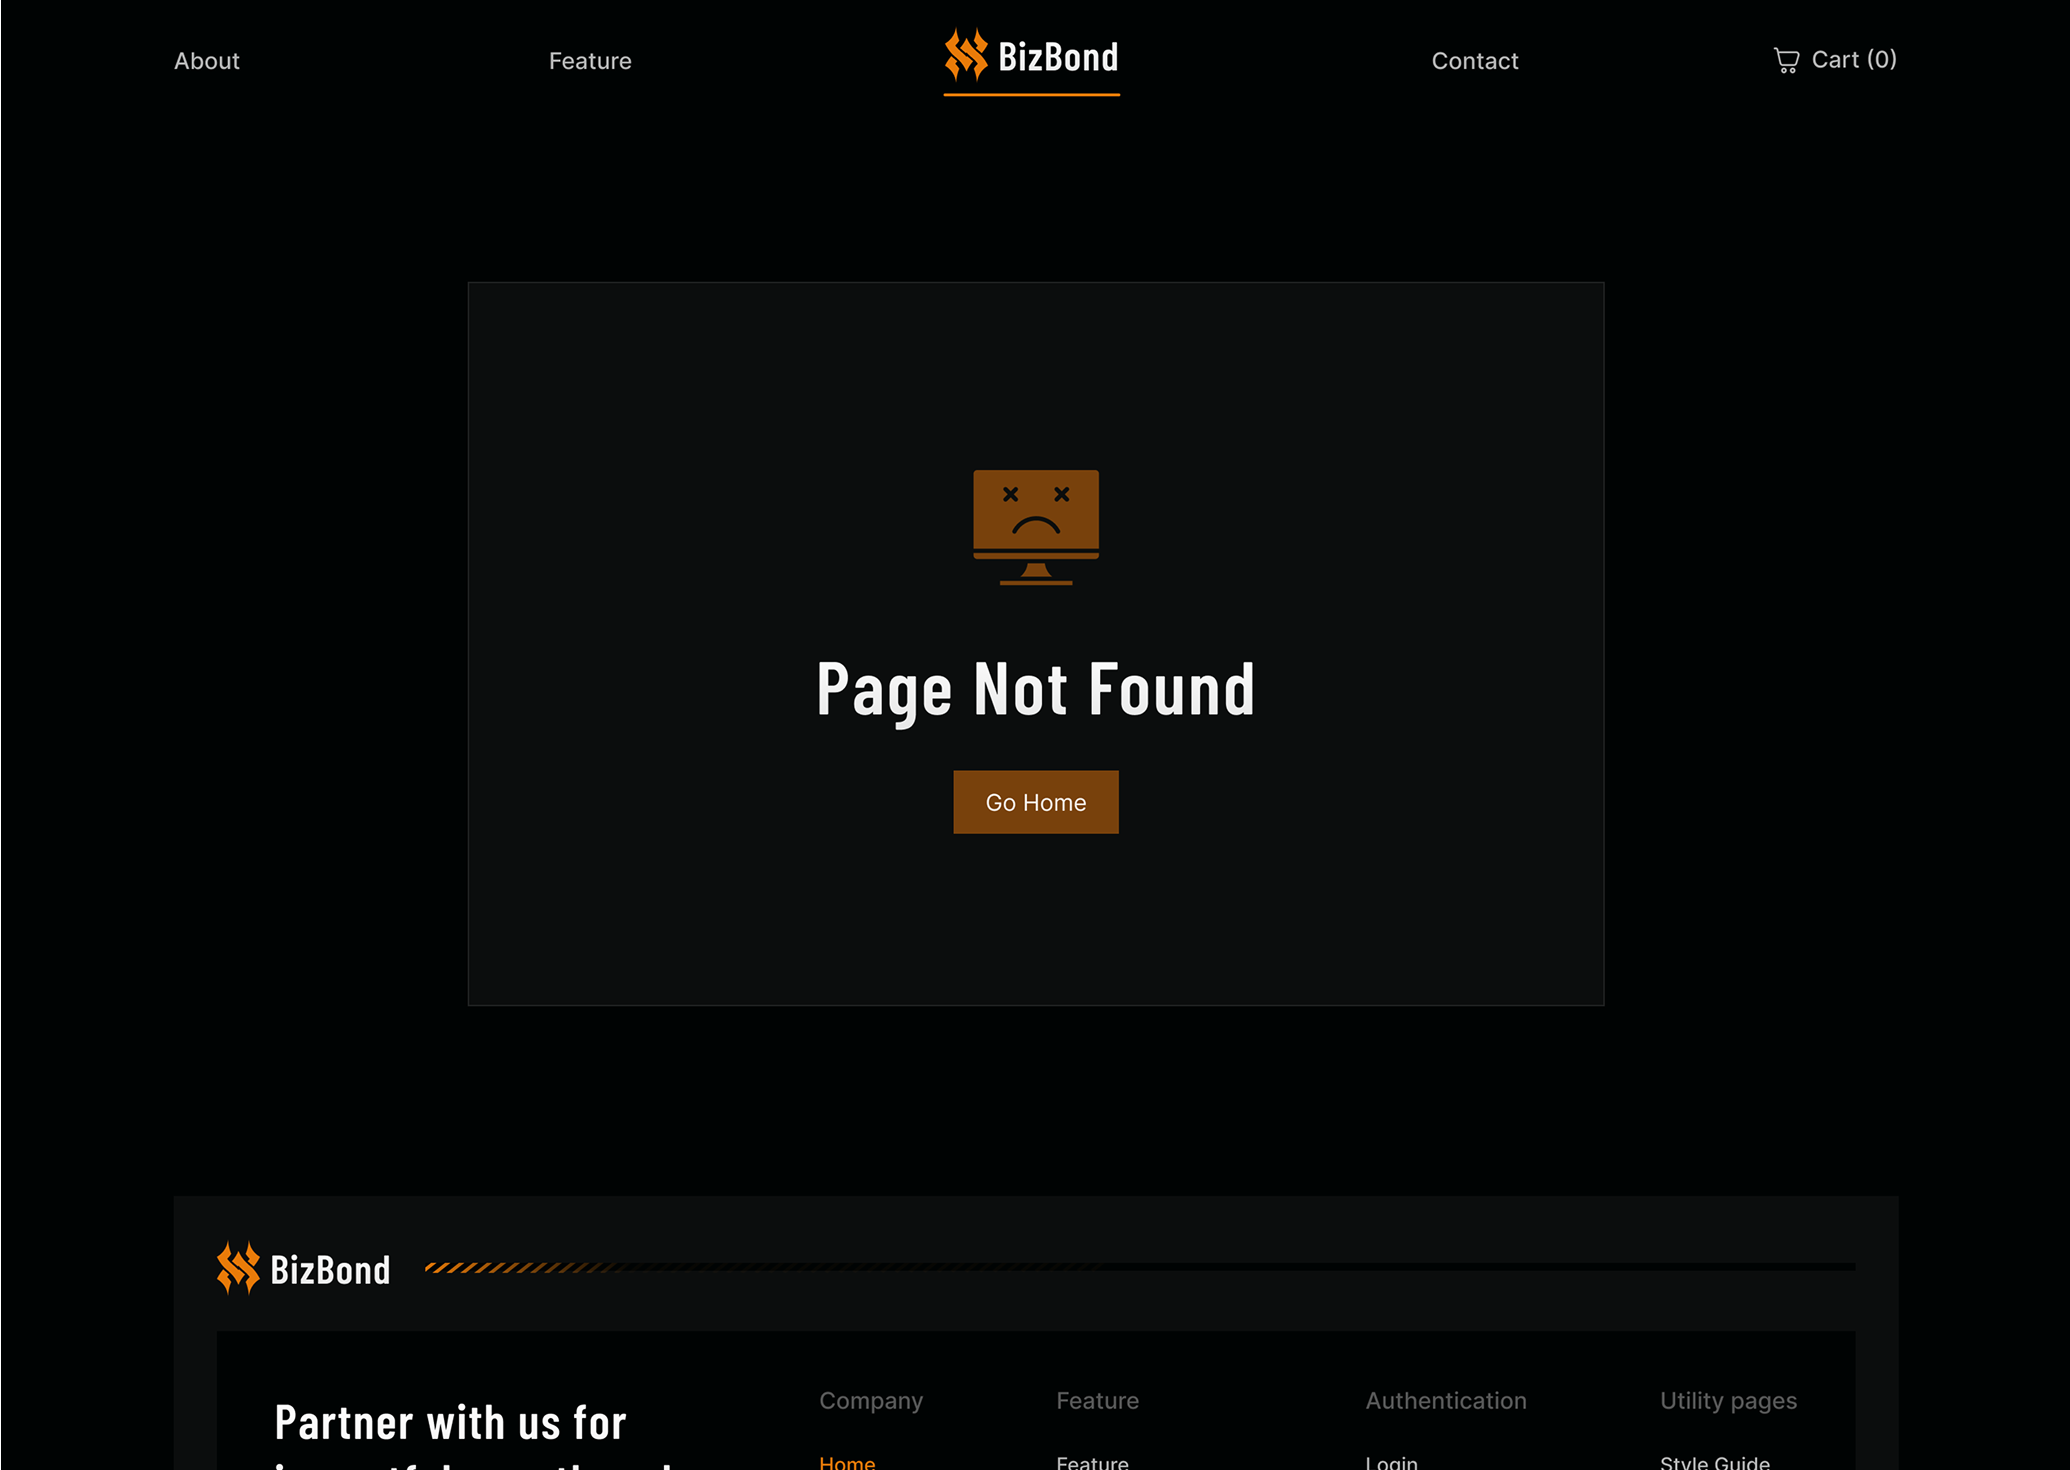
Task: Click the BizBond wordmark in footer
Action: [330, 1270]
